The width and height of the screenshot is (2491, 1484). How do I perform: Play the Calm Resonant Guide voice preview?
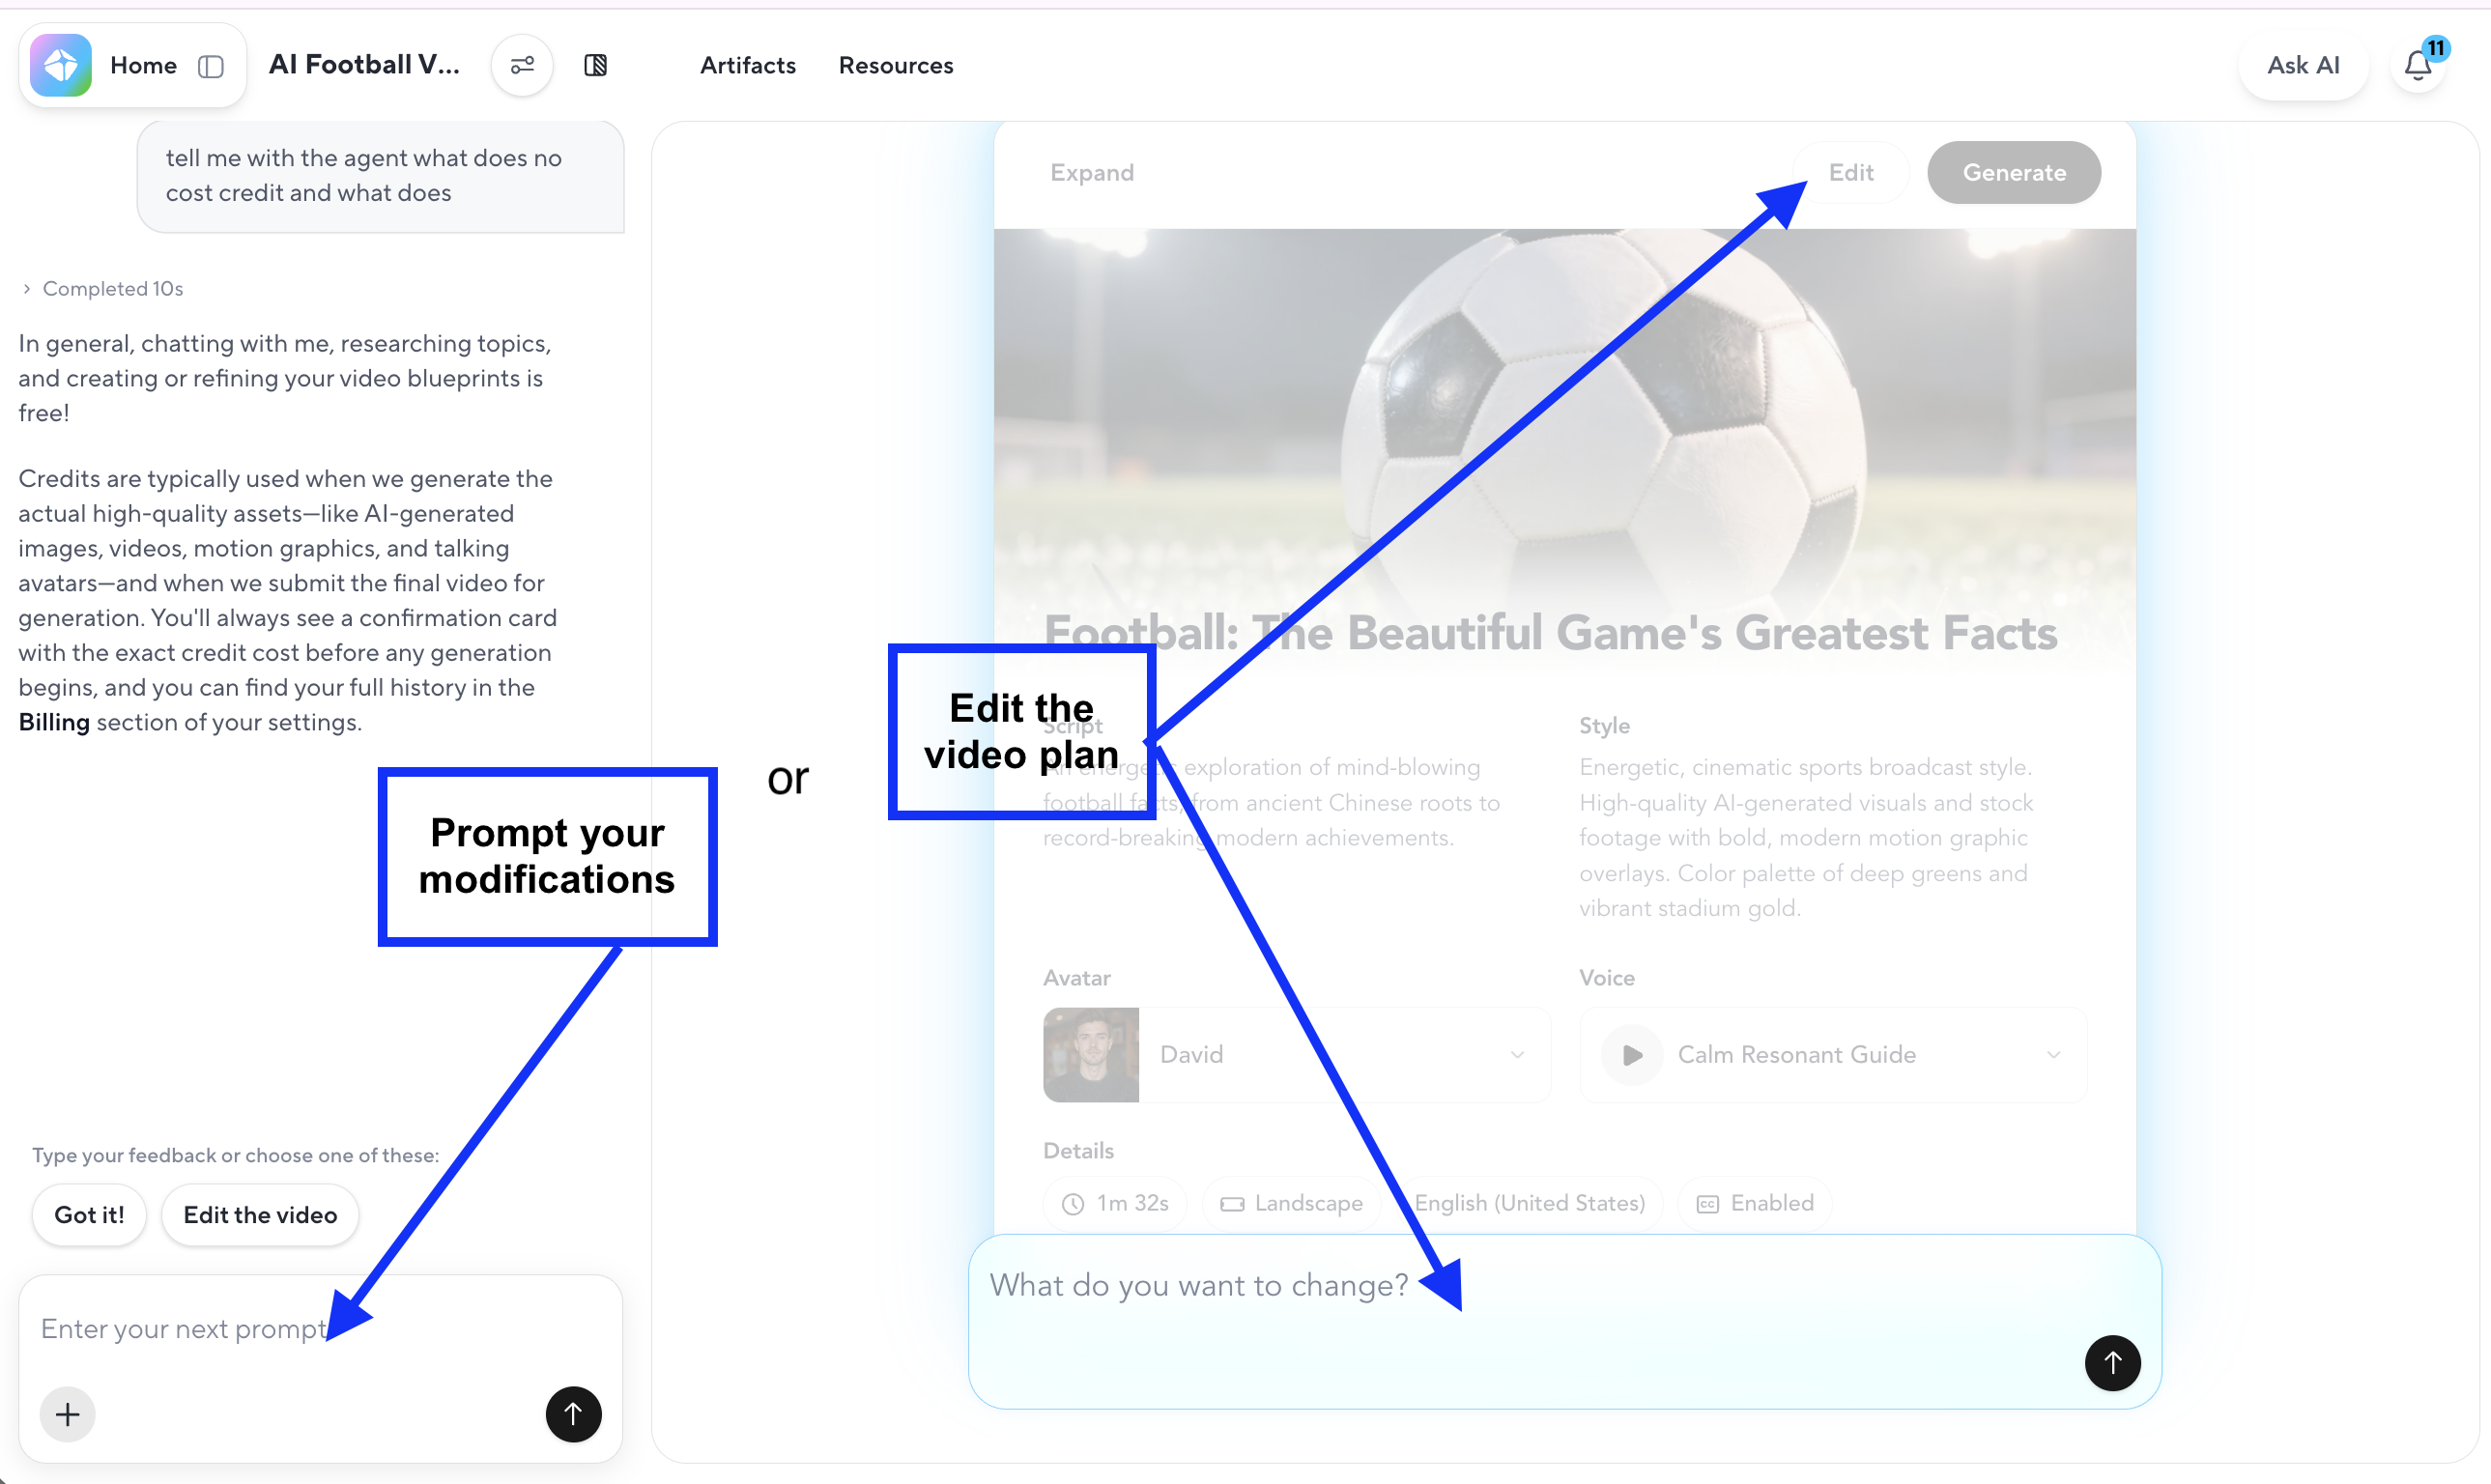(1632, 1055)
